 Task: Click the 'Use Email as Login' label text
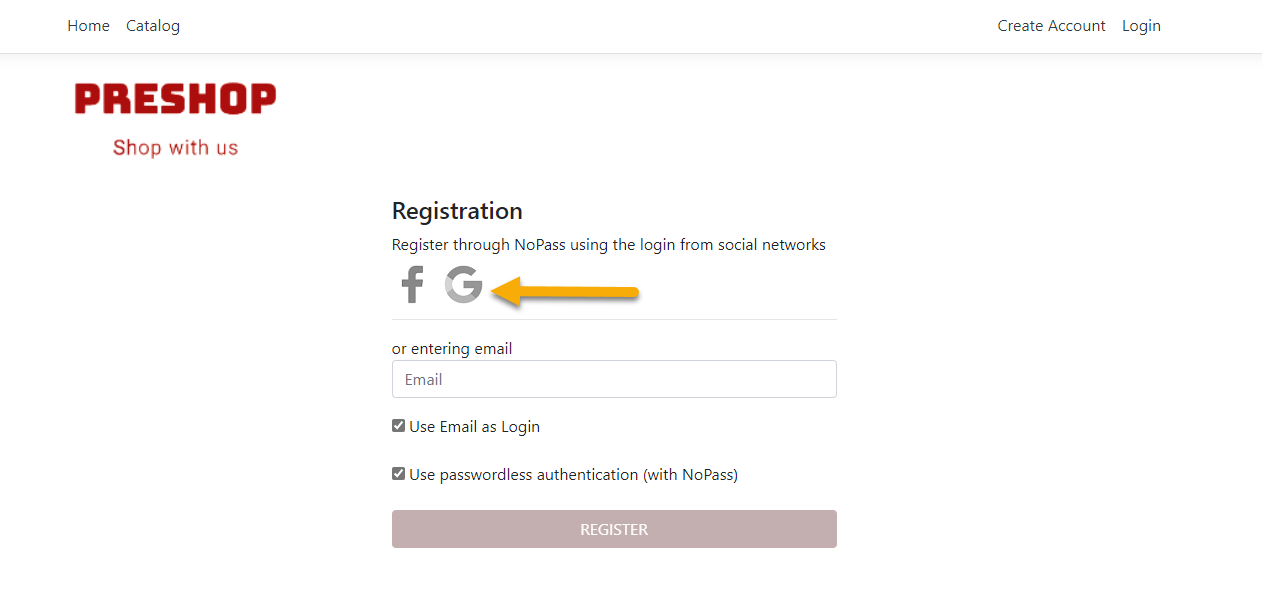click(474, 427)
